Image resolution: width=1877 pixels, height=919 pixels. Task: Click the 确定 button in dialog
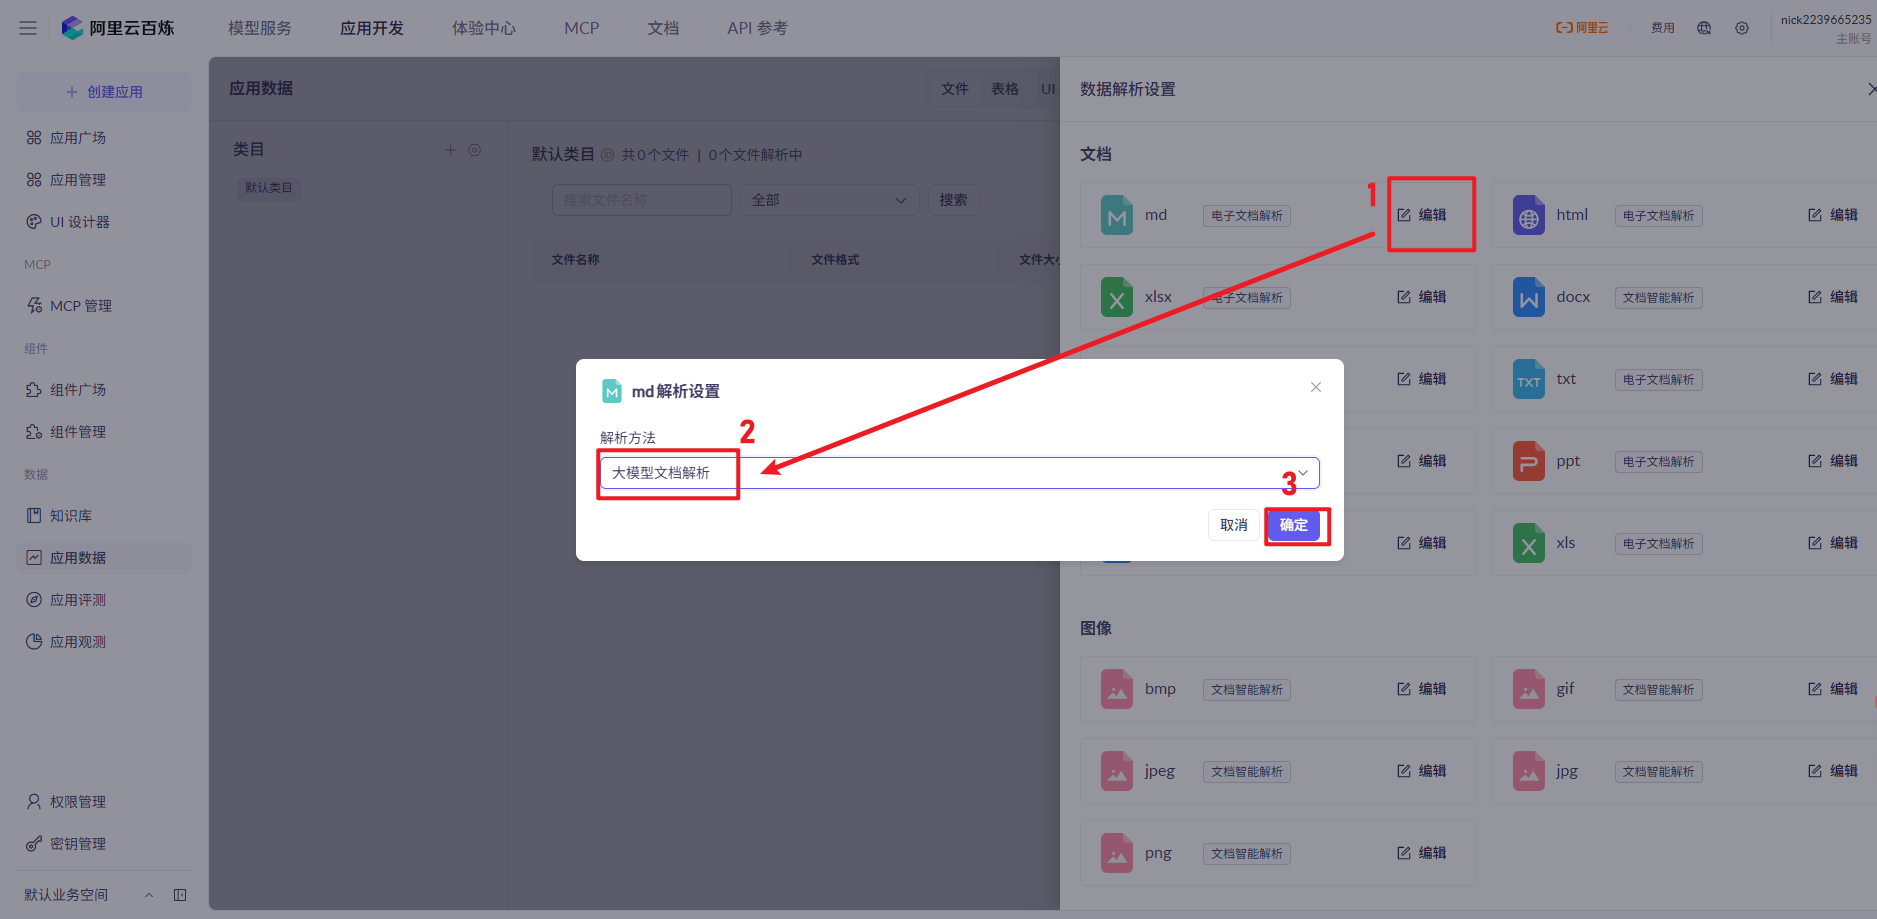(1293, 525)
